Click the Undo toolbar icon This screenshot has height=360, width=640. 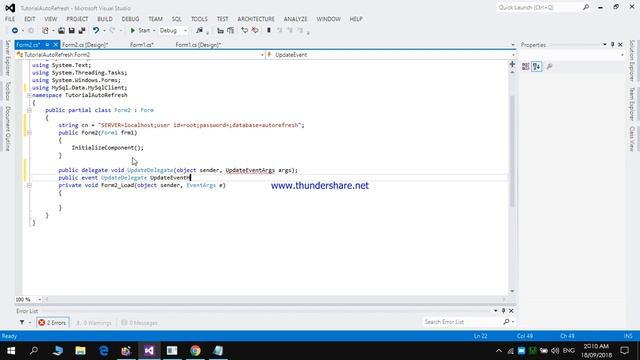[x=96, y=31]
